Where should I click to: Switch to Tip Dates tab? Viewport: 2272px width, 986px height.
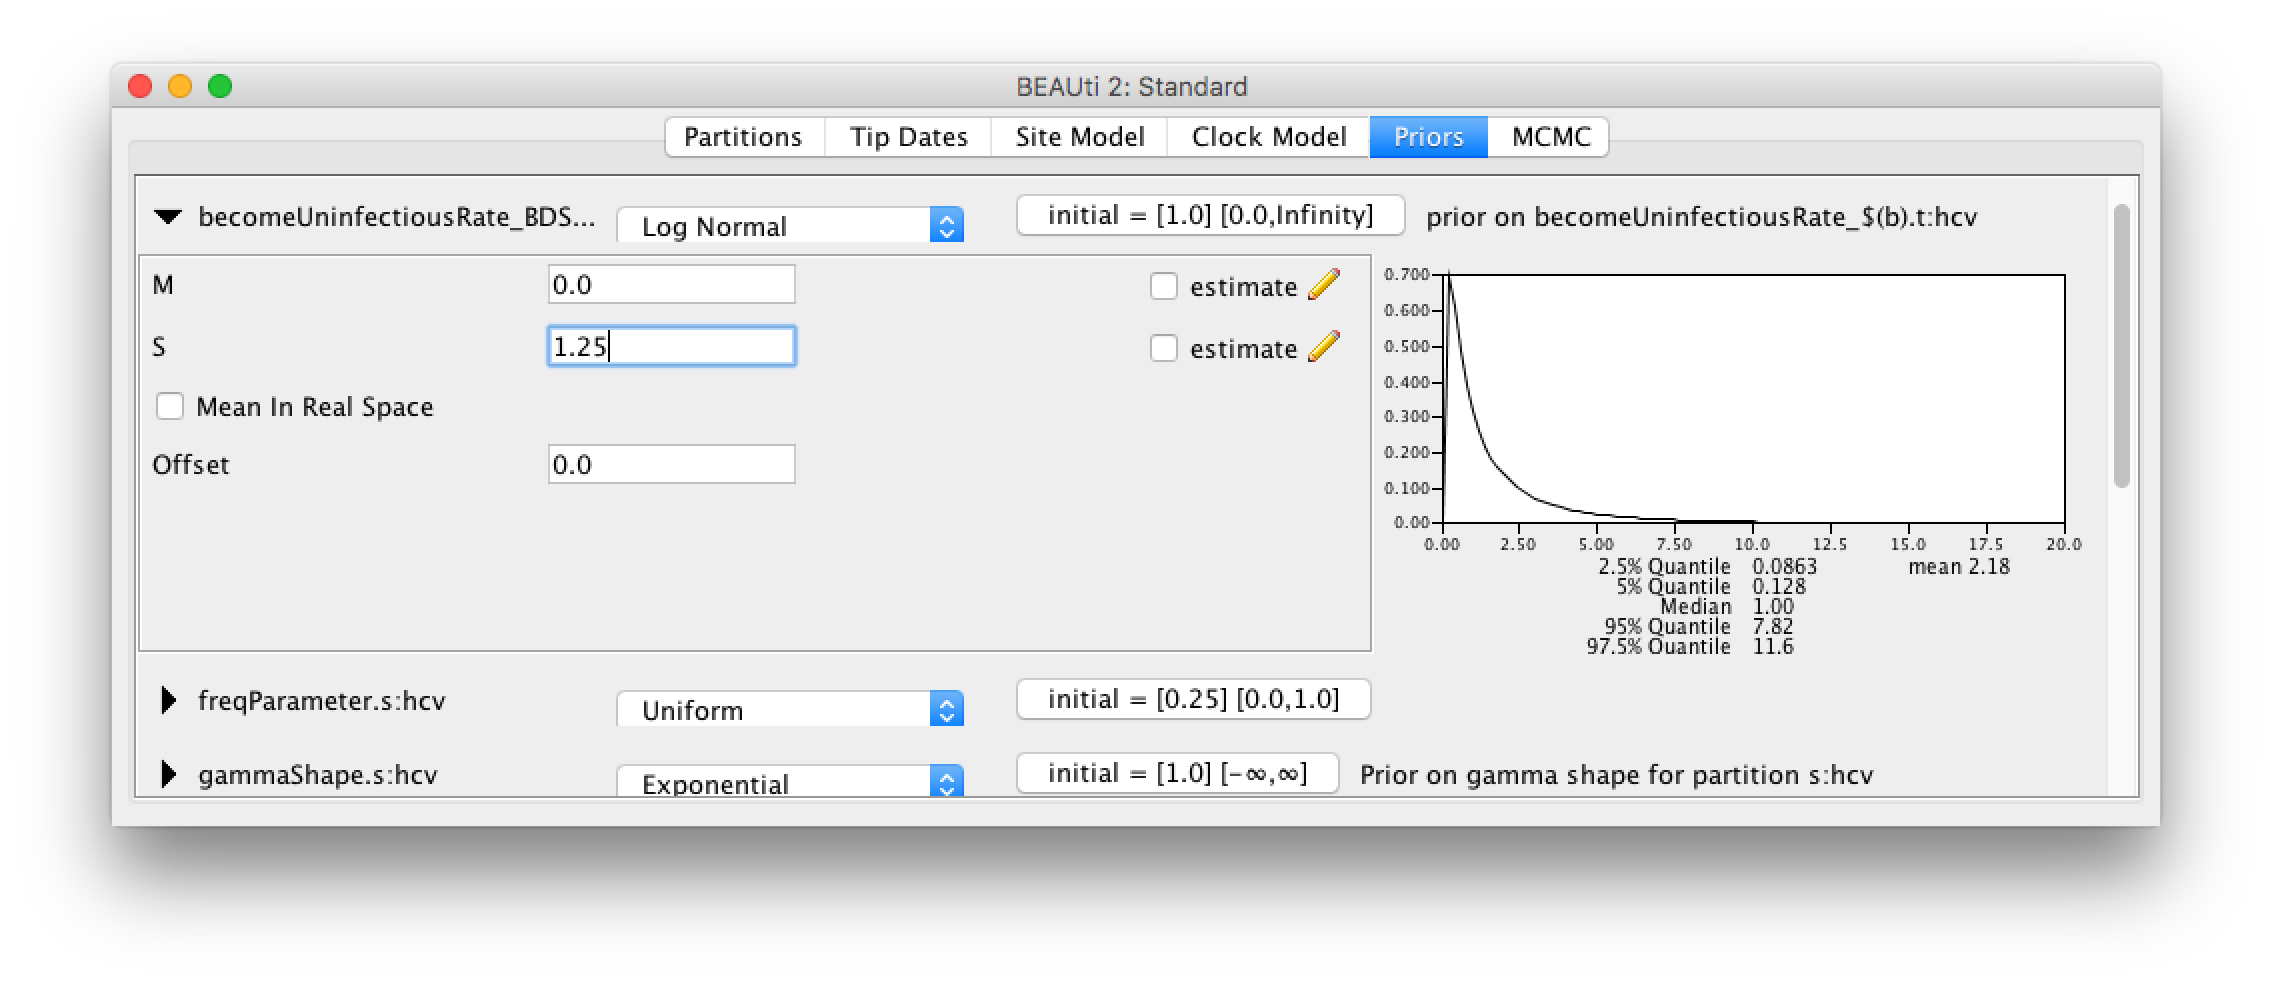[908, 137]
